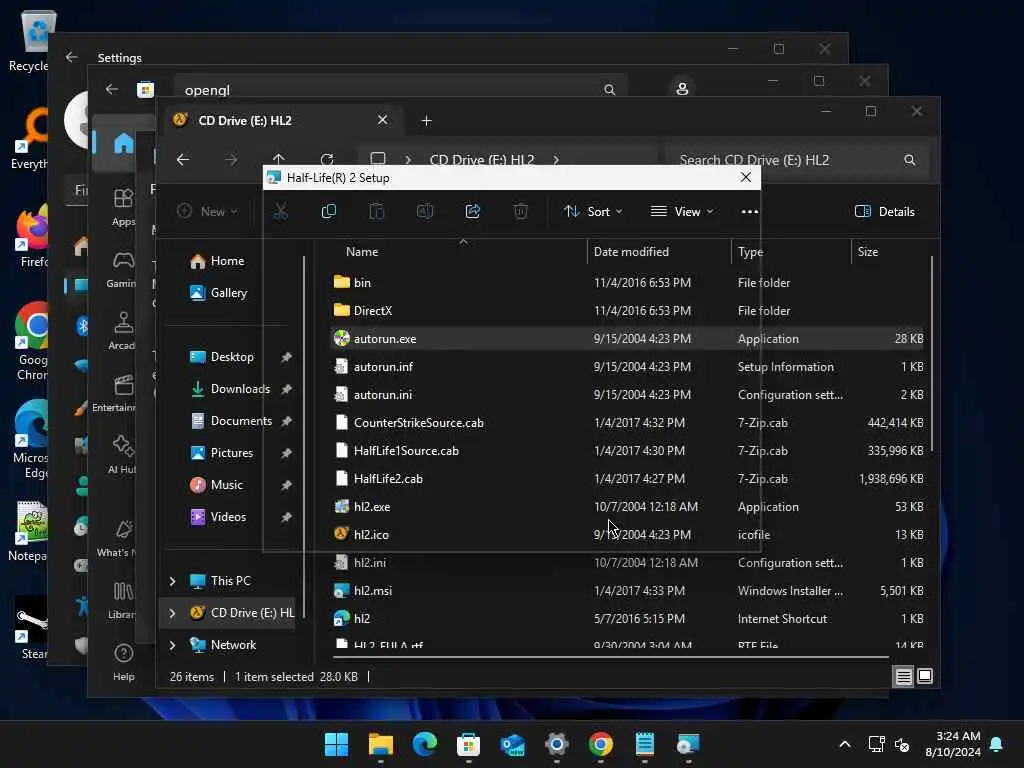Click the file list vertical scrollbar
1024x768 pixels.
(932, 353)
